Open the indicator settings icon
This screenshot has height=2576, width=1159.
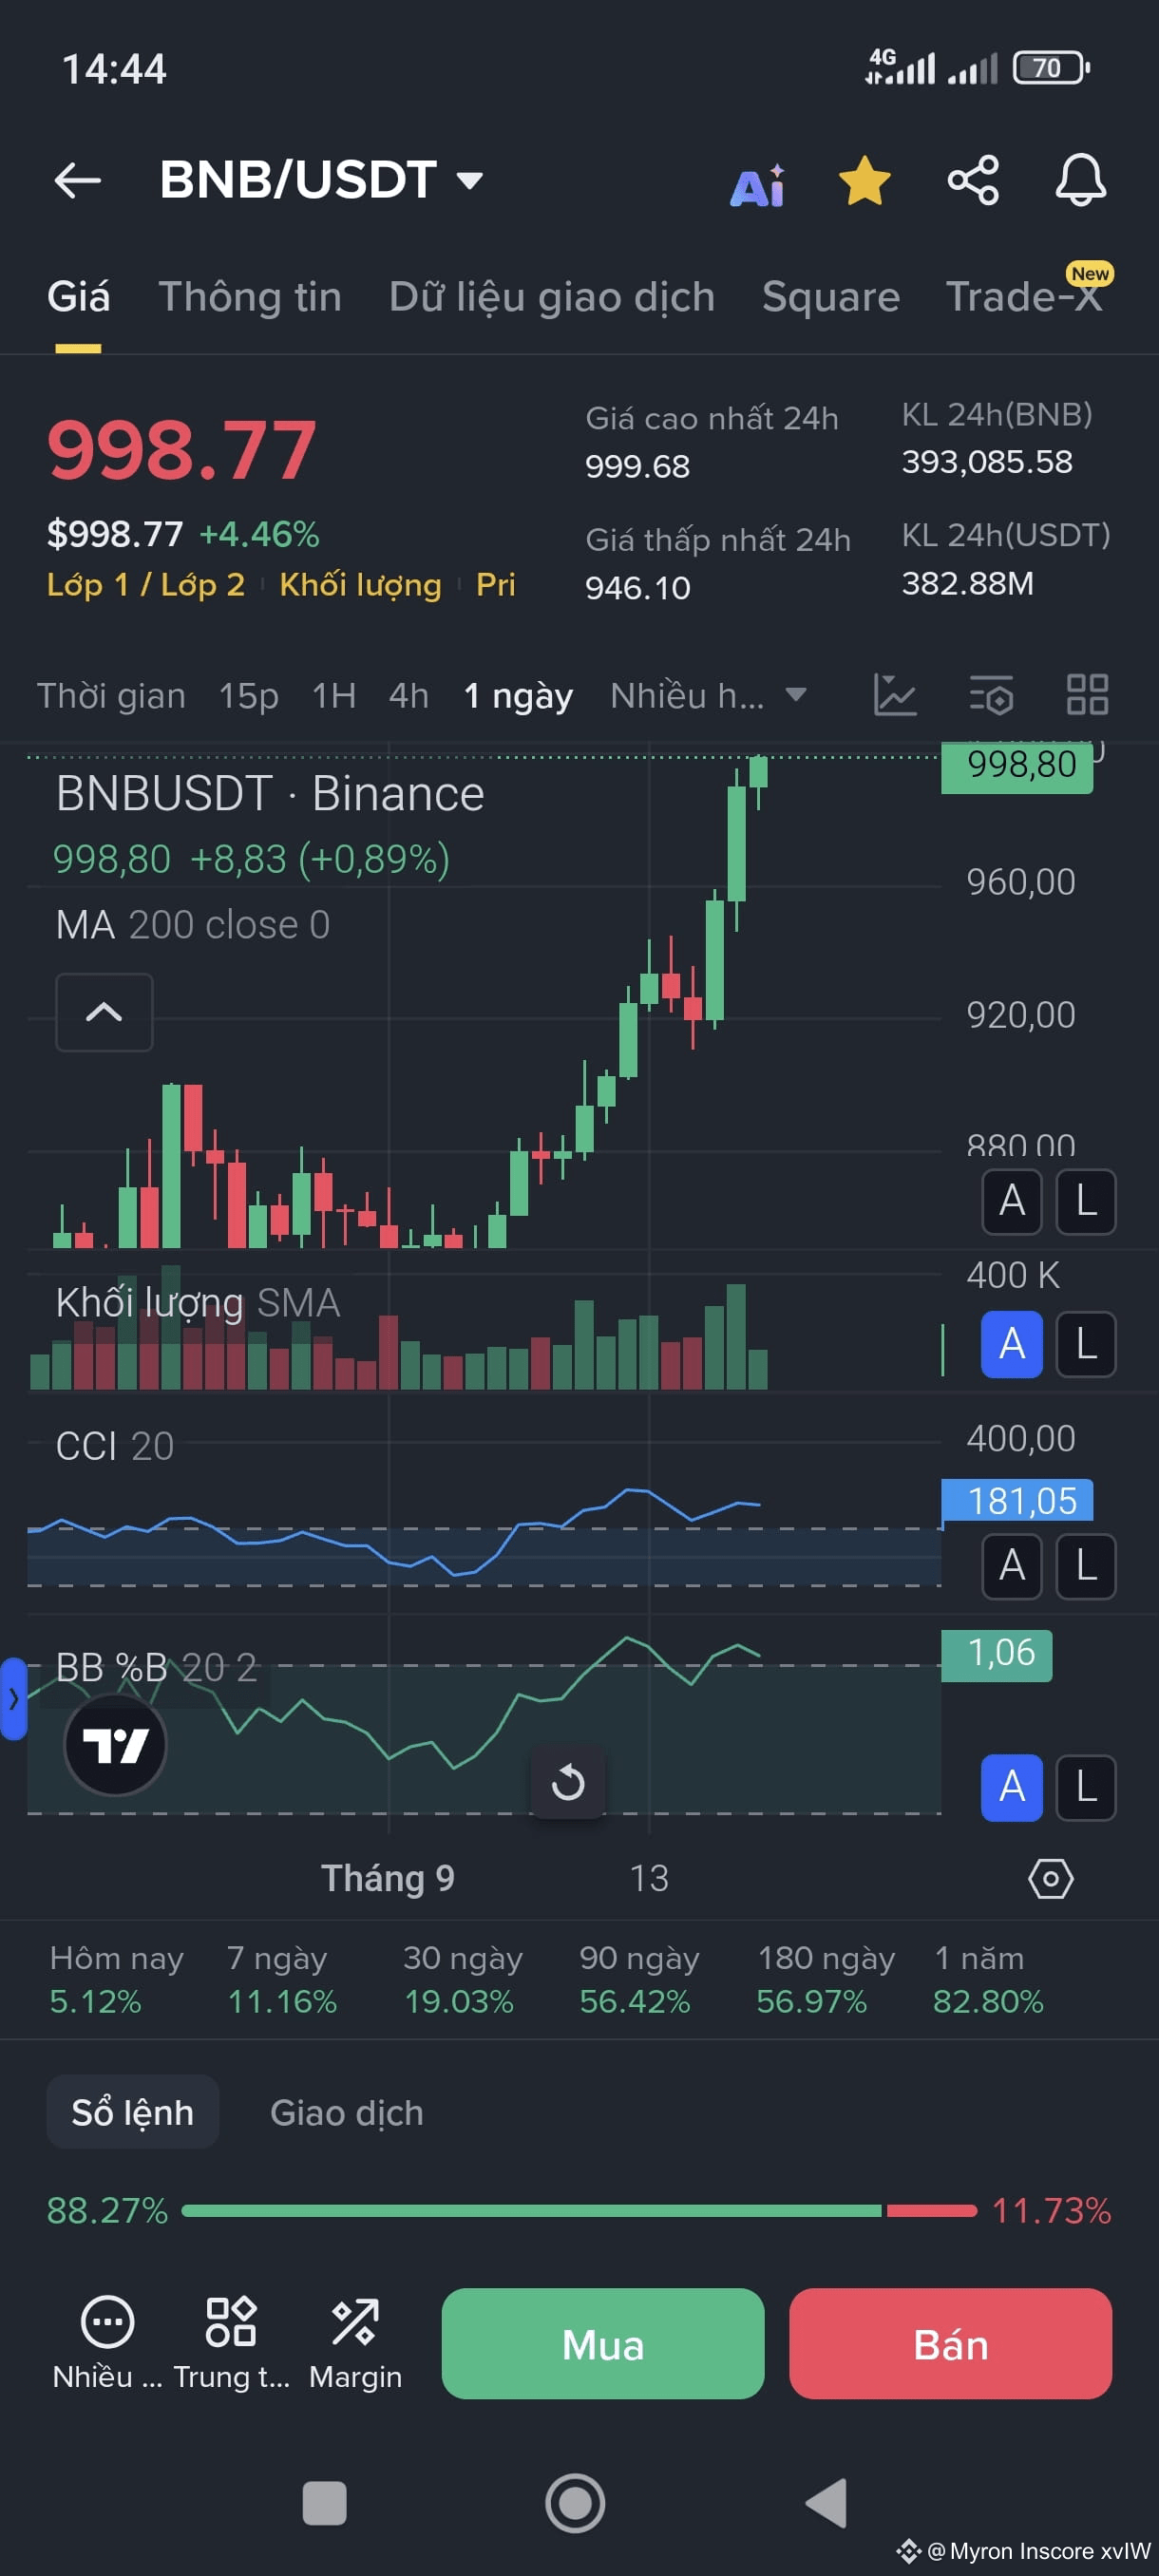[x=992, y=694]
